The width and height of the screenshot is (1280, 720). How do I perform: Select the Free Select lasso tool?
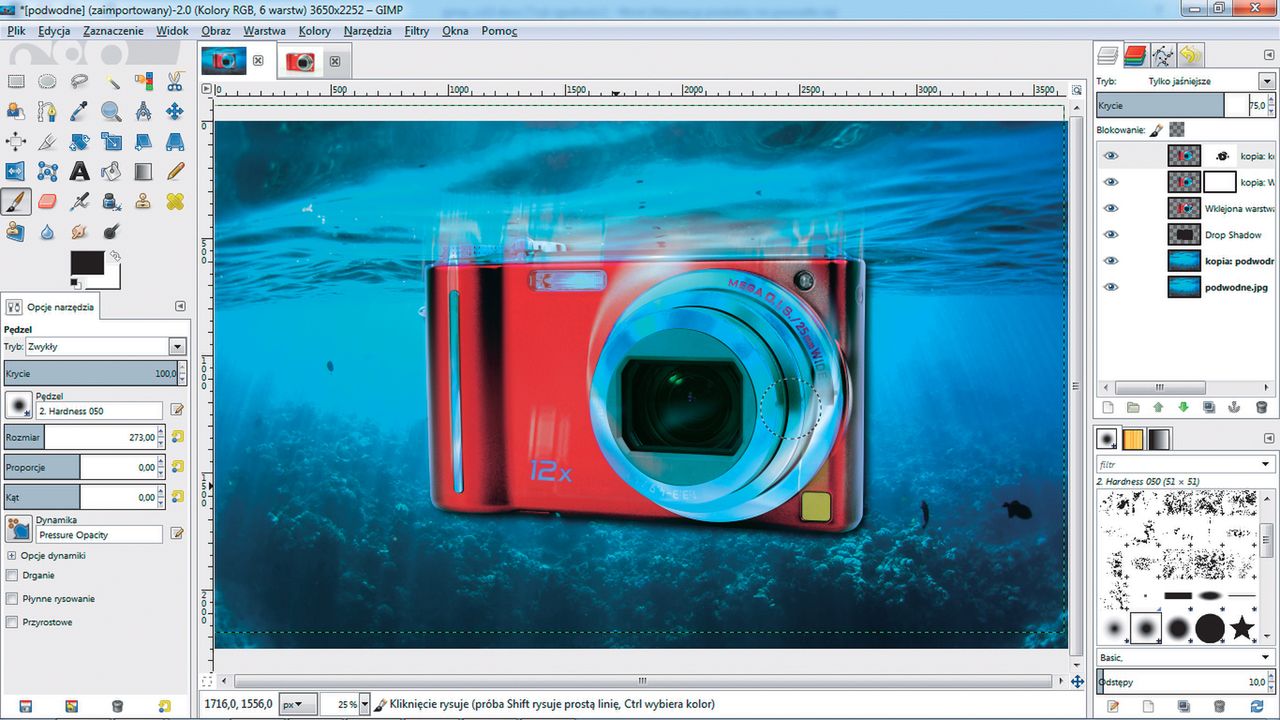click(79, 81)
